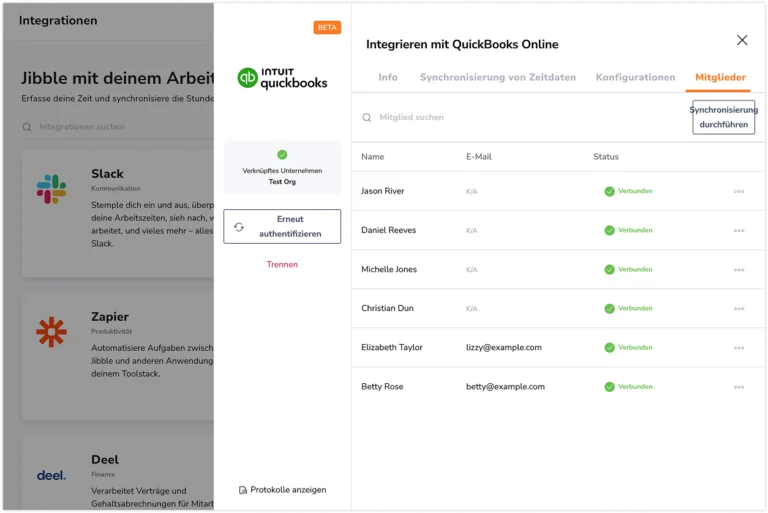The width and height of the screenshot is (768, 513).
Task: Click Erneut authentifizieren button
Action: [282, 226]
